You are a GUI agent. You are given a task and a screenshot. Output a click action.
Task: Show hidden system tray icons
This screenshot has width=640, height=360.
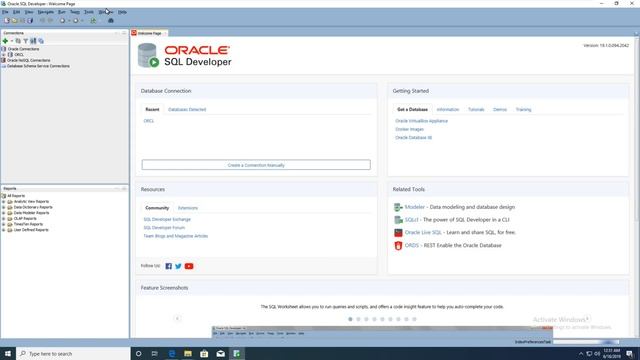[x=581, y=353]
